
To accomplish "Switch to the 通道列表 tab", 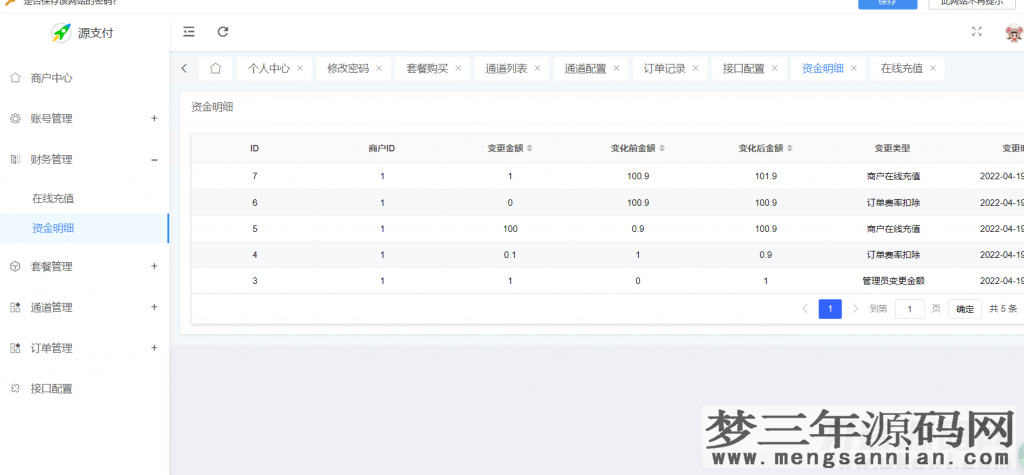I will click(506, 68).
